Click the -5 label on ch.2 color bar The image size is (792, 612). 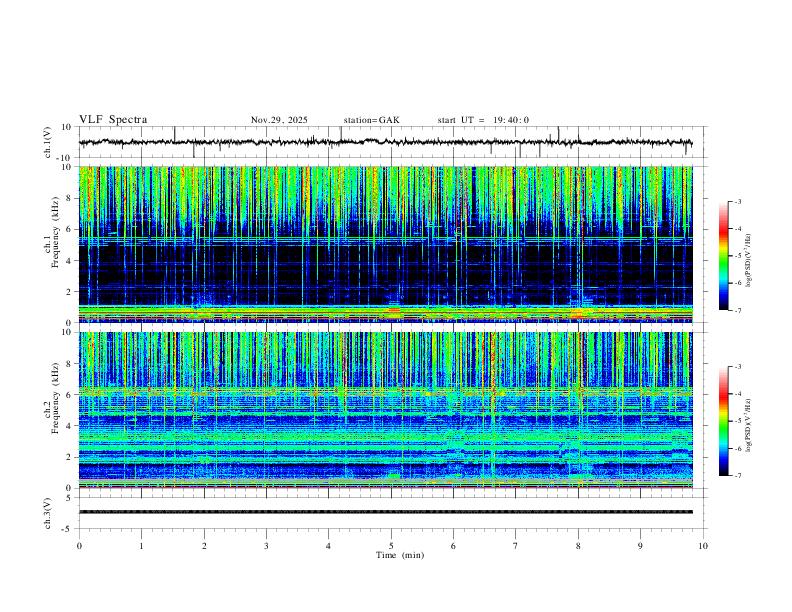click(737, 421)
